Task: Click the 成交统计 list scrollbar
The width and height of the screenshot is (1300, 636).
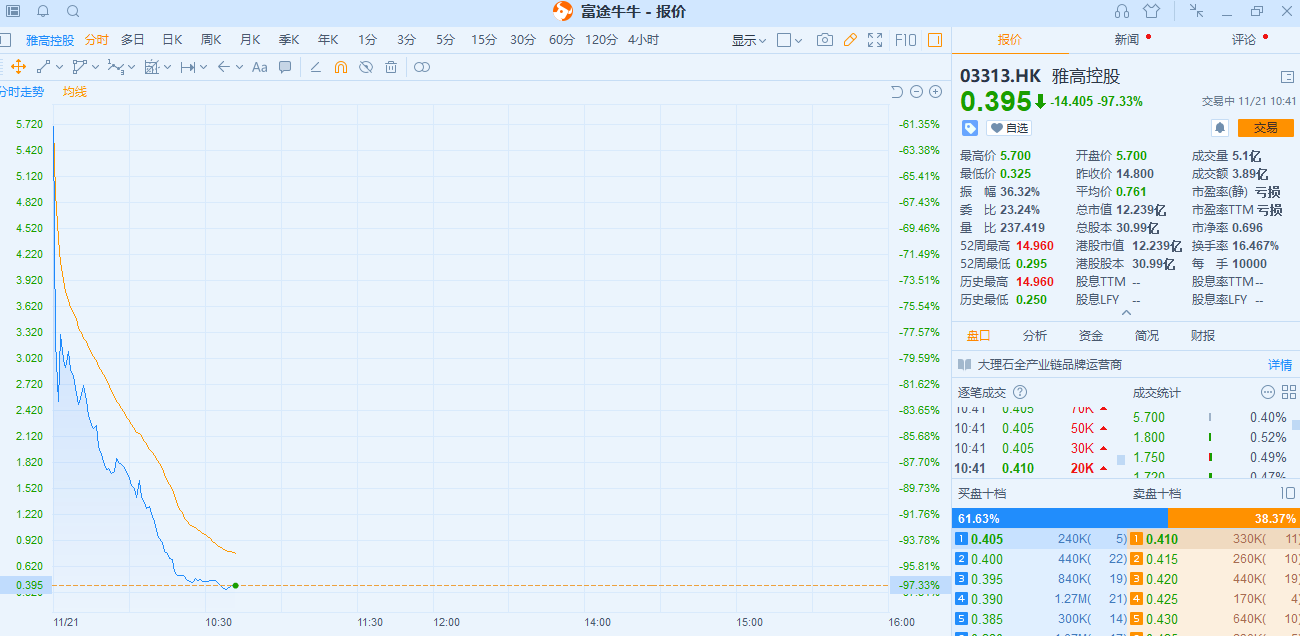Action: tap(1296, 425)
